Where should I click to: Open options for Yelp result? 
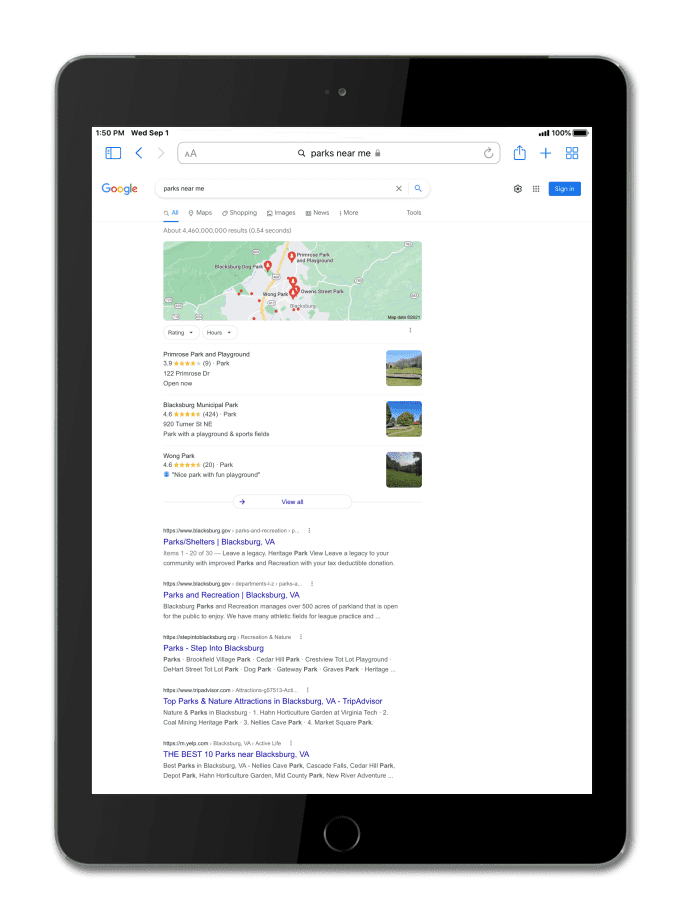(291, 743)
